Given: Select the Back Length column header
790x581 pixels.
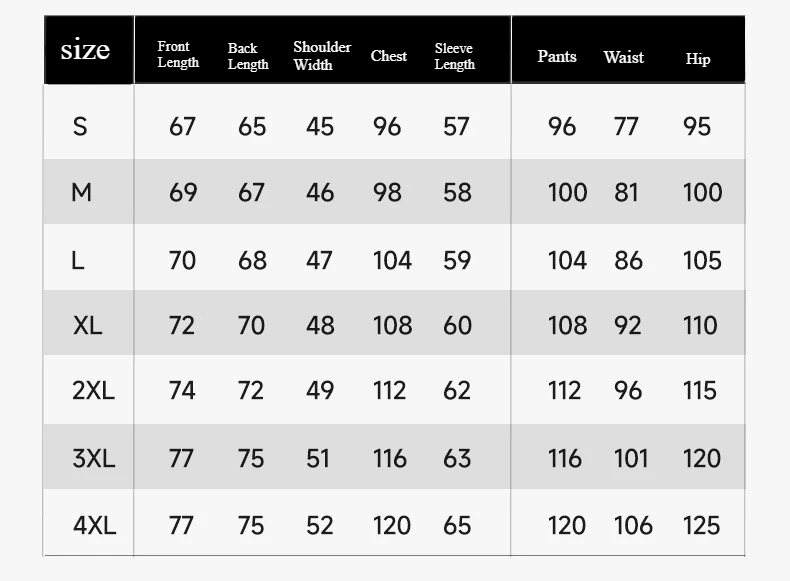Looking at the screenshot, I should point(248,56).
